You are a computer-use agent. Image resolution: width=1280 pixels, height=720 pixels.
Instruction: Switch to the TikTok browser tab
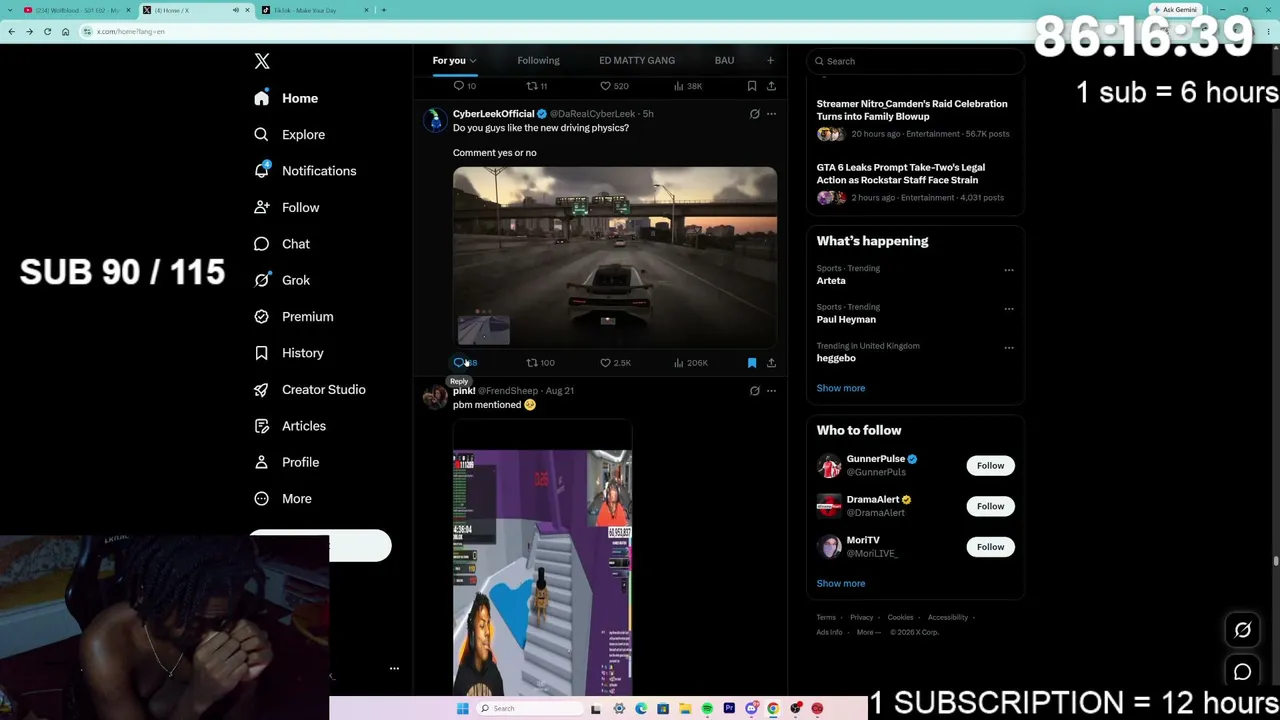pos(316,10)
